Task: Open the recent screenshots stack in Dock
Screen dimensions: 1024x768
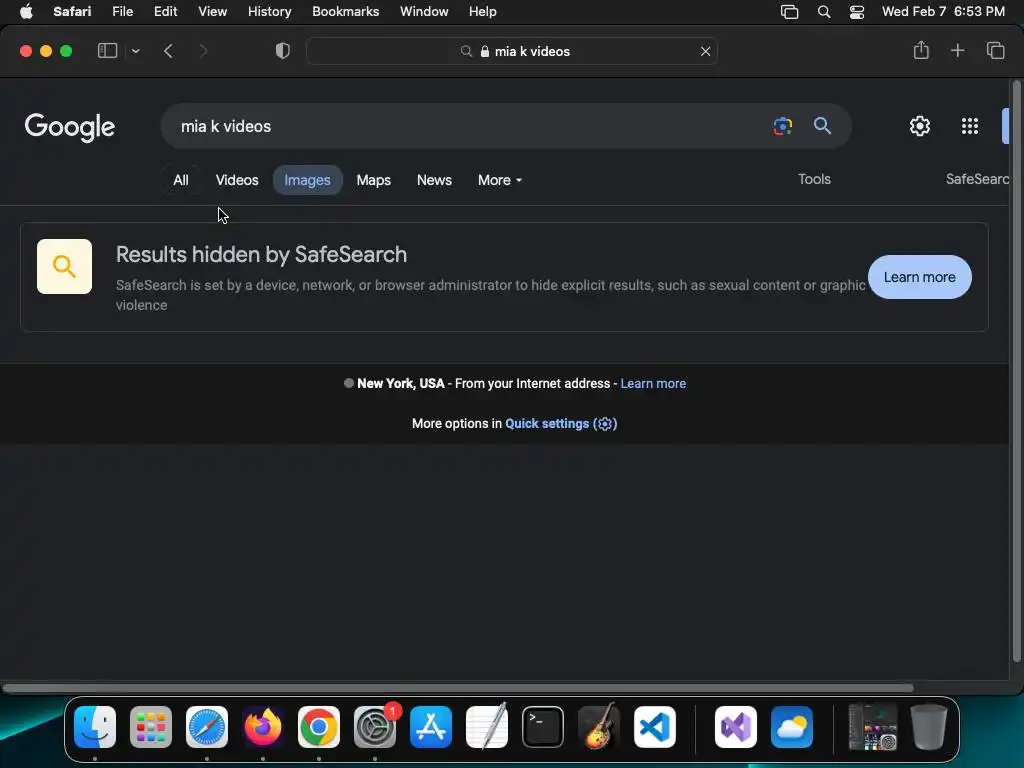Action: tap(872, 727)
